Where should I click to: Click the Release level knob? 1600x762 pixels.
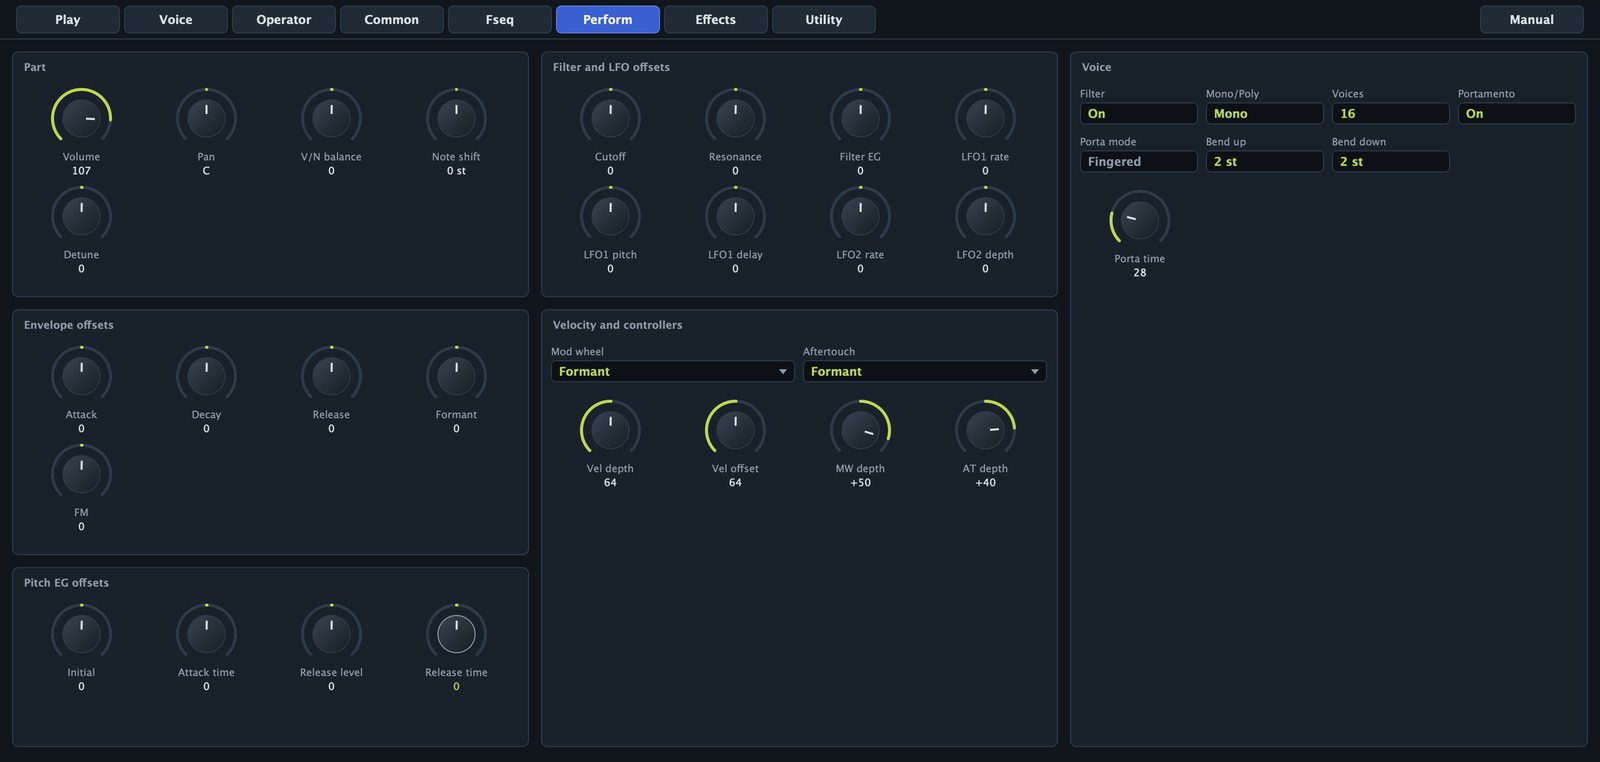pyautogui.click(x=331, y=634)
